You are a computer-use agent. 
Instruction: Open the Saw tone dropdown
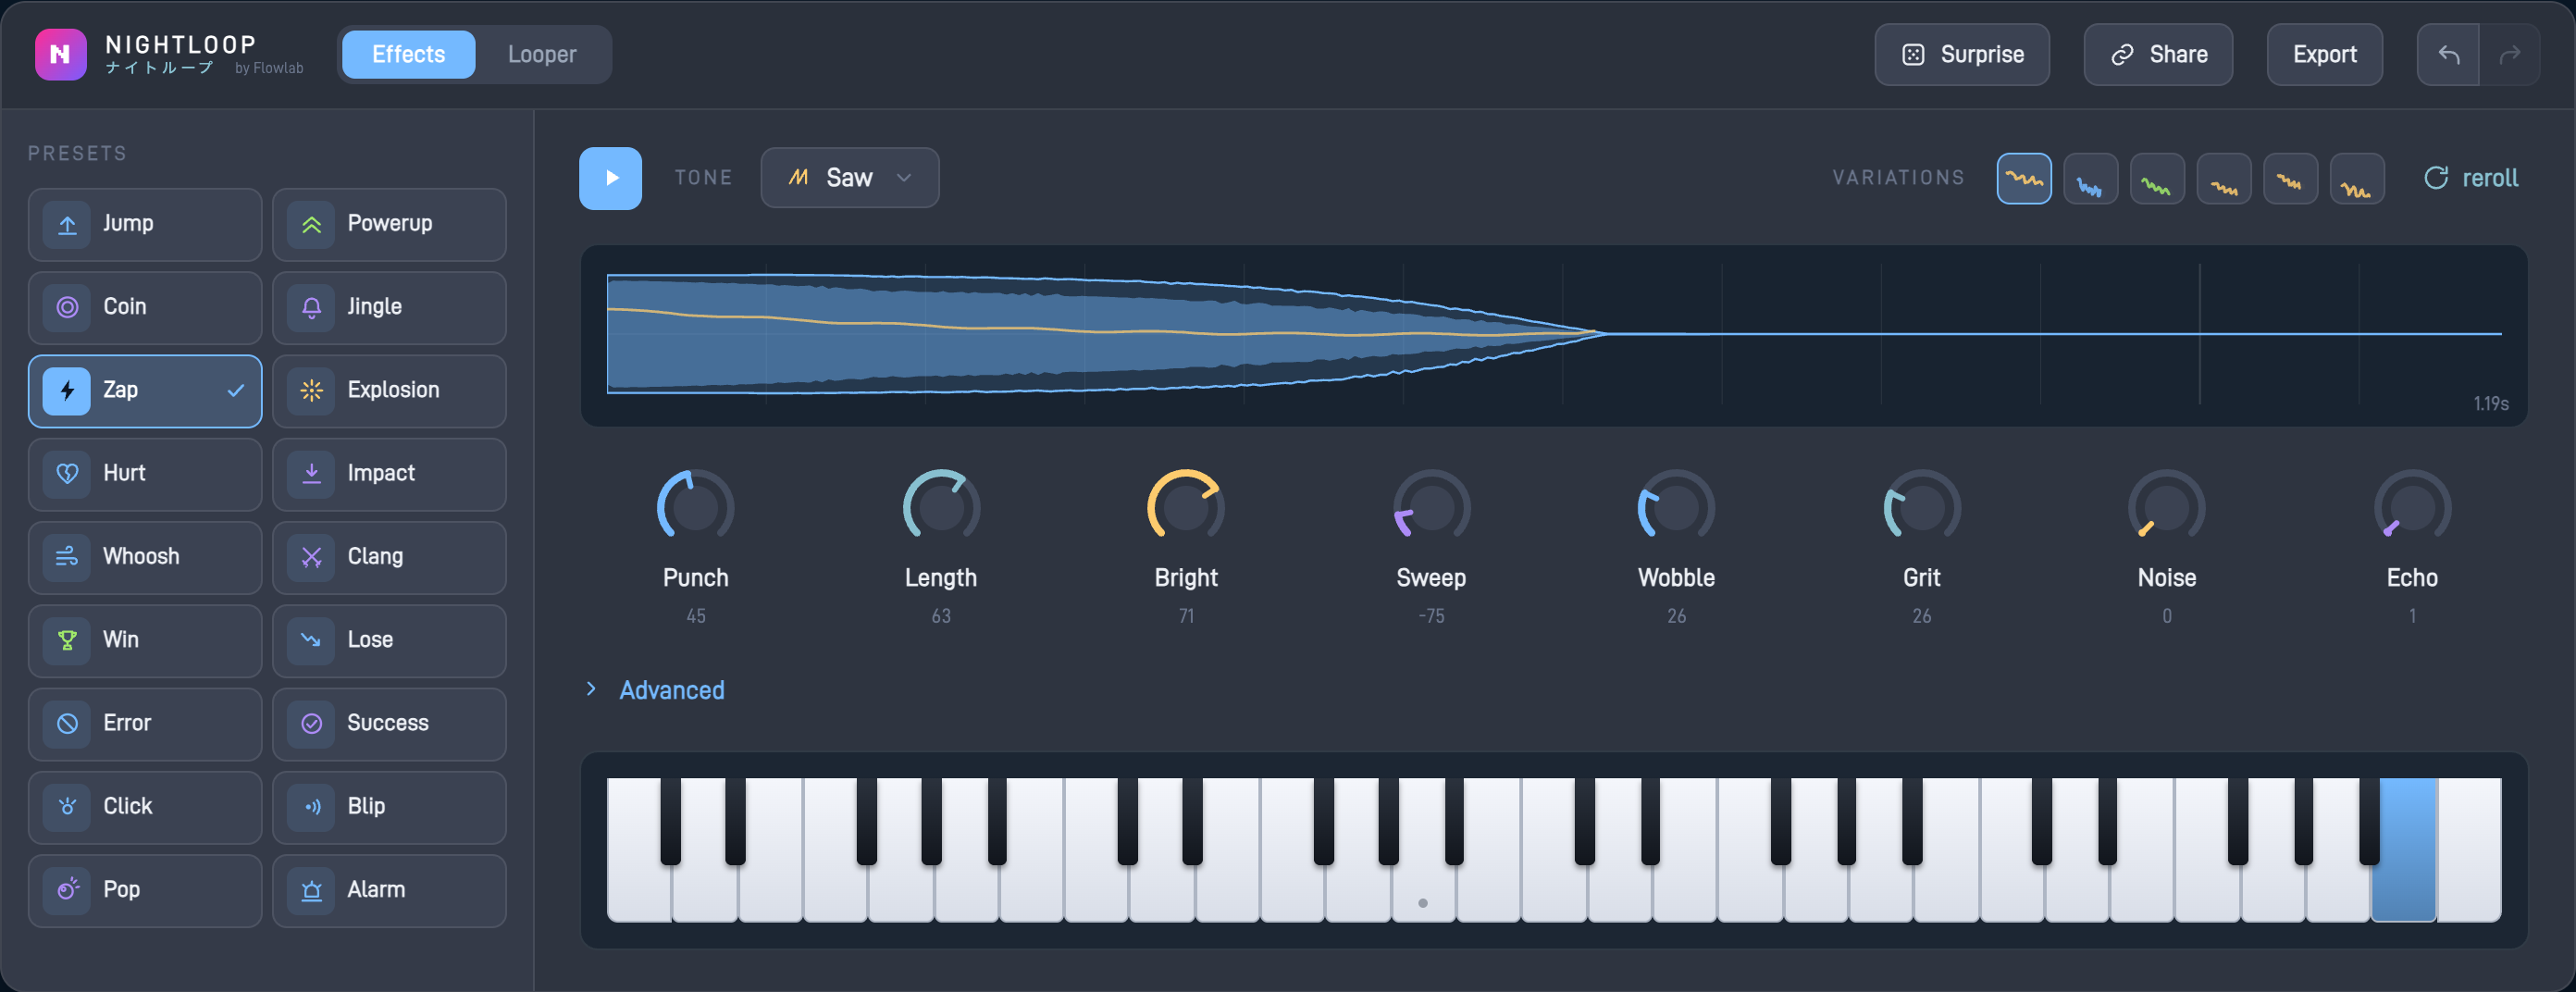coord(849,178)
